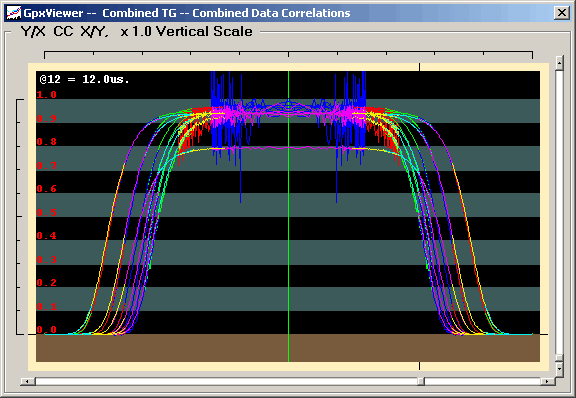The height and width of the screenshot is (398, 576).
Task: Click the vertical scrollbar down arrow
Action: coord(559,369)
